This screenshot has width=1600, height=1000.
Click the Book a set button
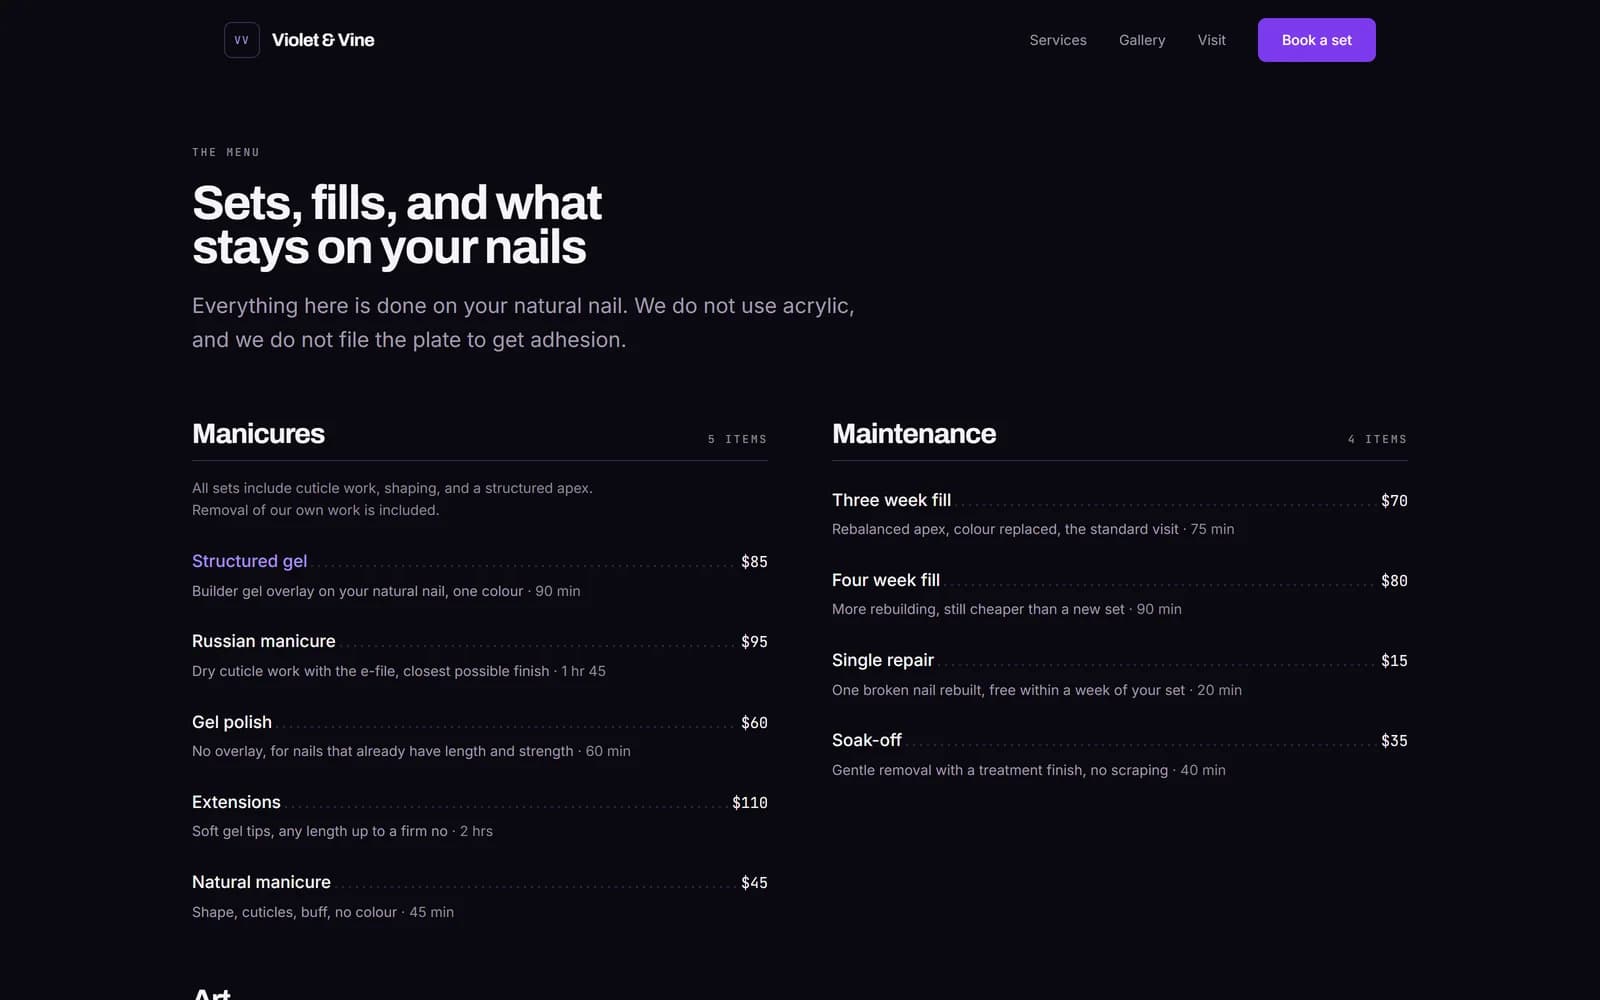coord(1317,40)
